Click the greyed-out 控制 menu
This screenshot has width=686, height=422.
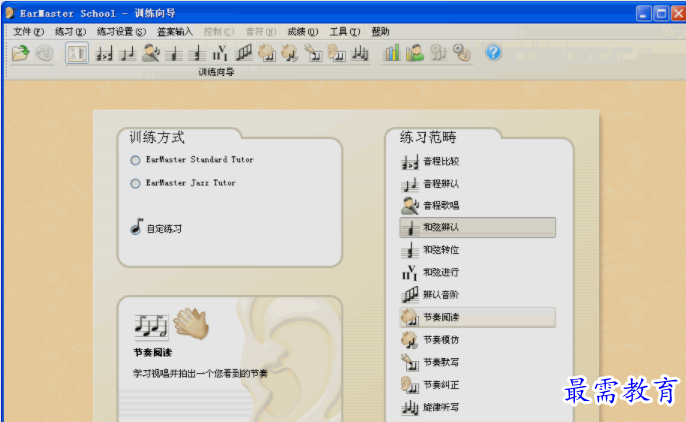[219, 32]
